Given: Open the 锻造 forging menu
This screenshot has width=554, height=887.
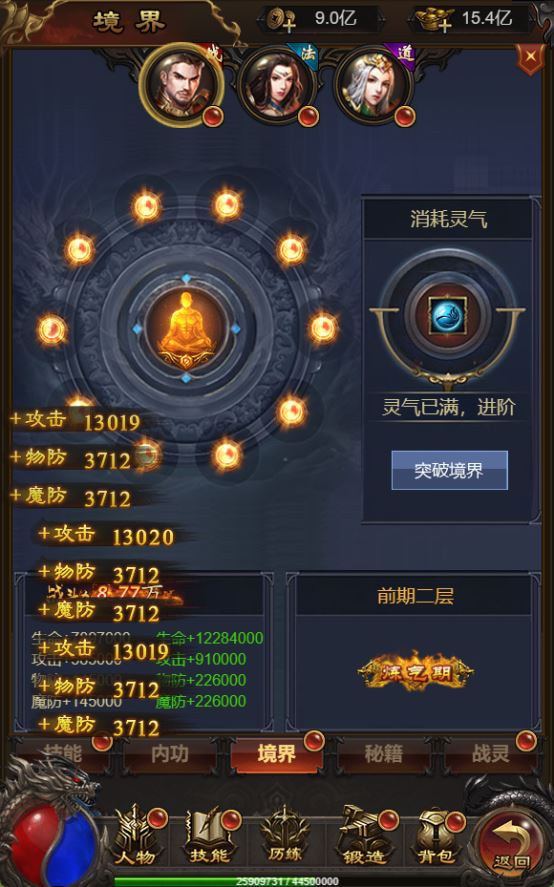Looking at the screenshot, I should (x=364, y=837).
